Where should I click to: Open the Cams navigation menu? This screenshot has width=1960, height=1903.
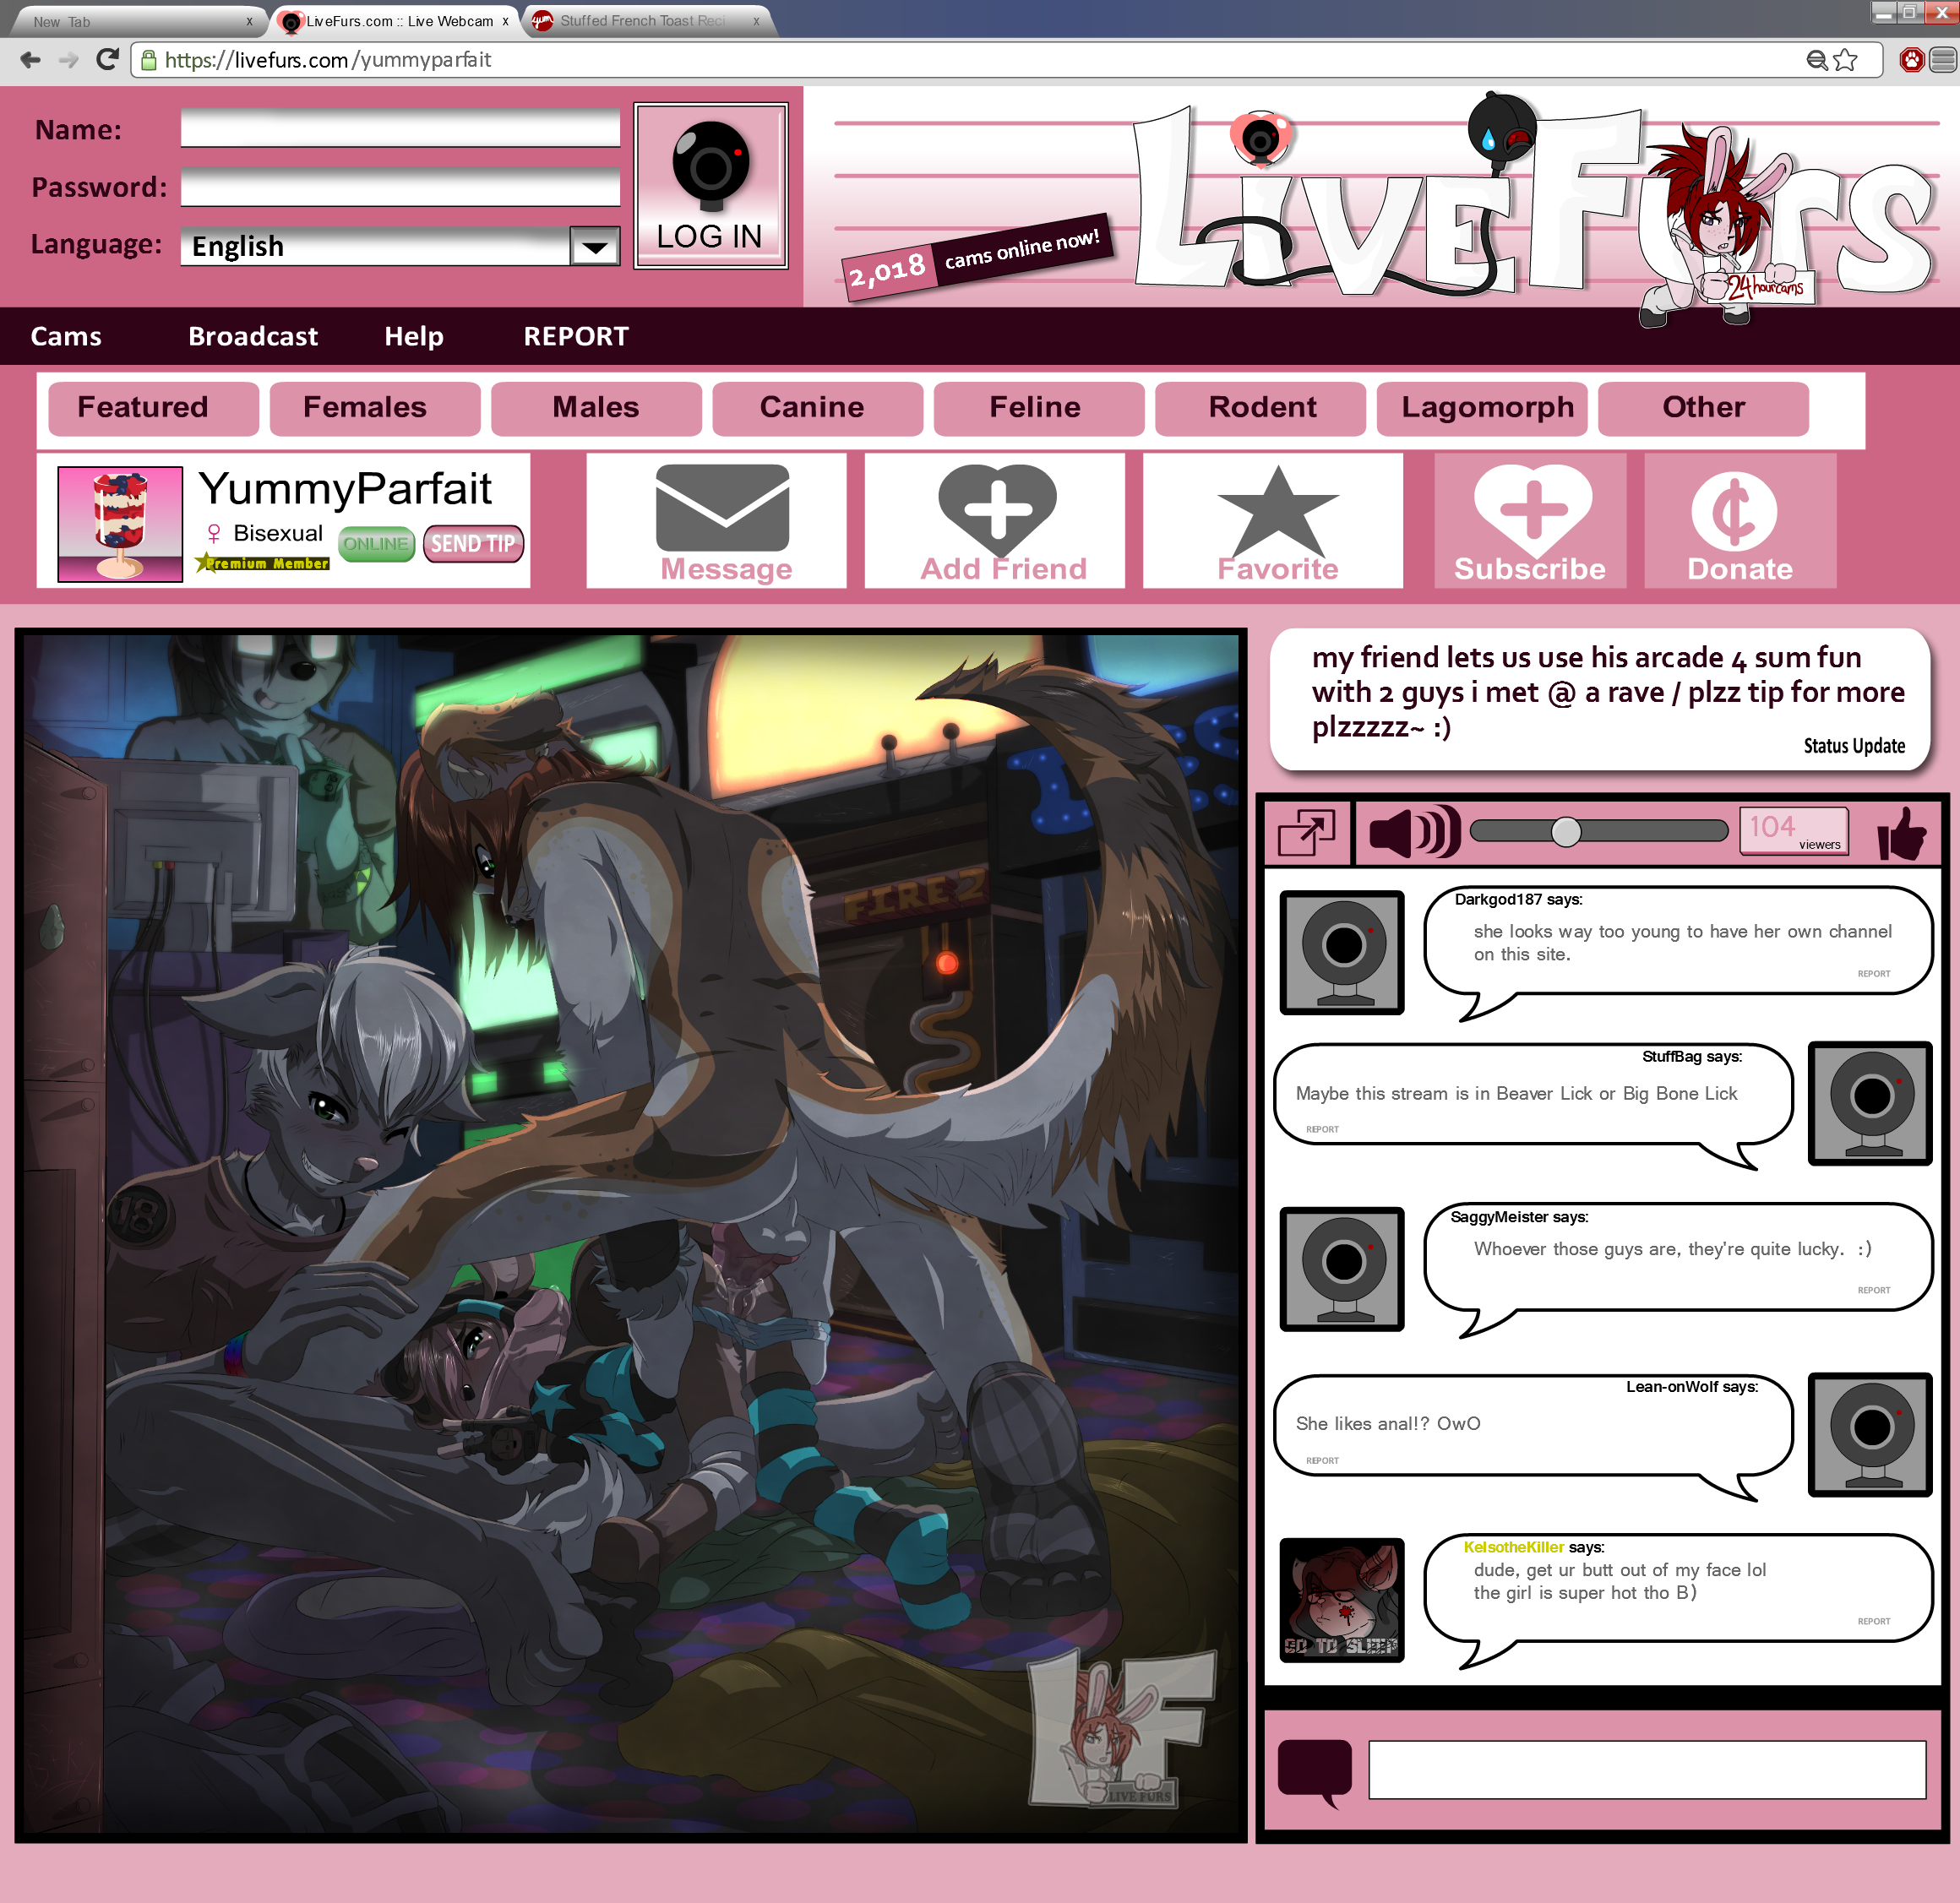click(66, 336)
